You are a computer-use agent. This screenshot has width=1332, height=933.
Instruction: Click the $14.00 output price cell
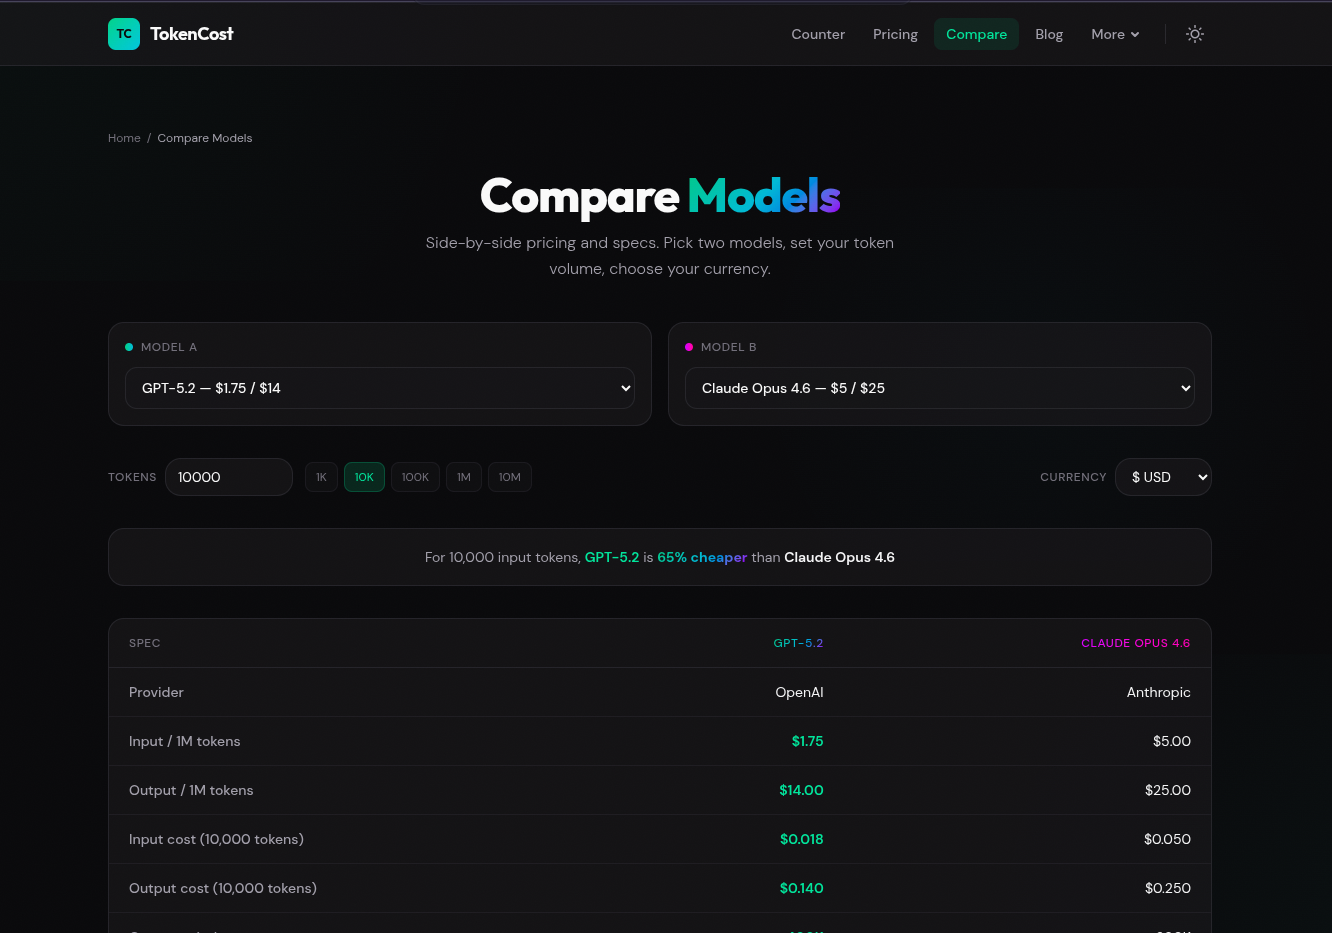(801, 790)
